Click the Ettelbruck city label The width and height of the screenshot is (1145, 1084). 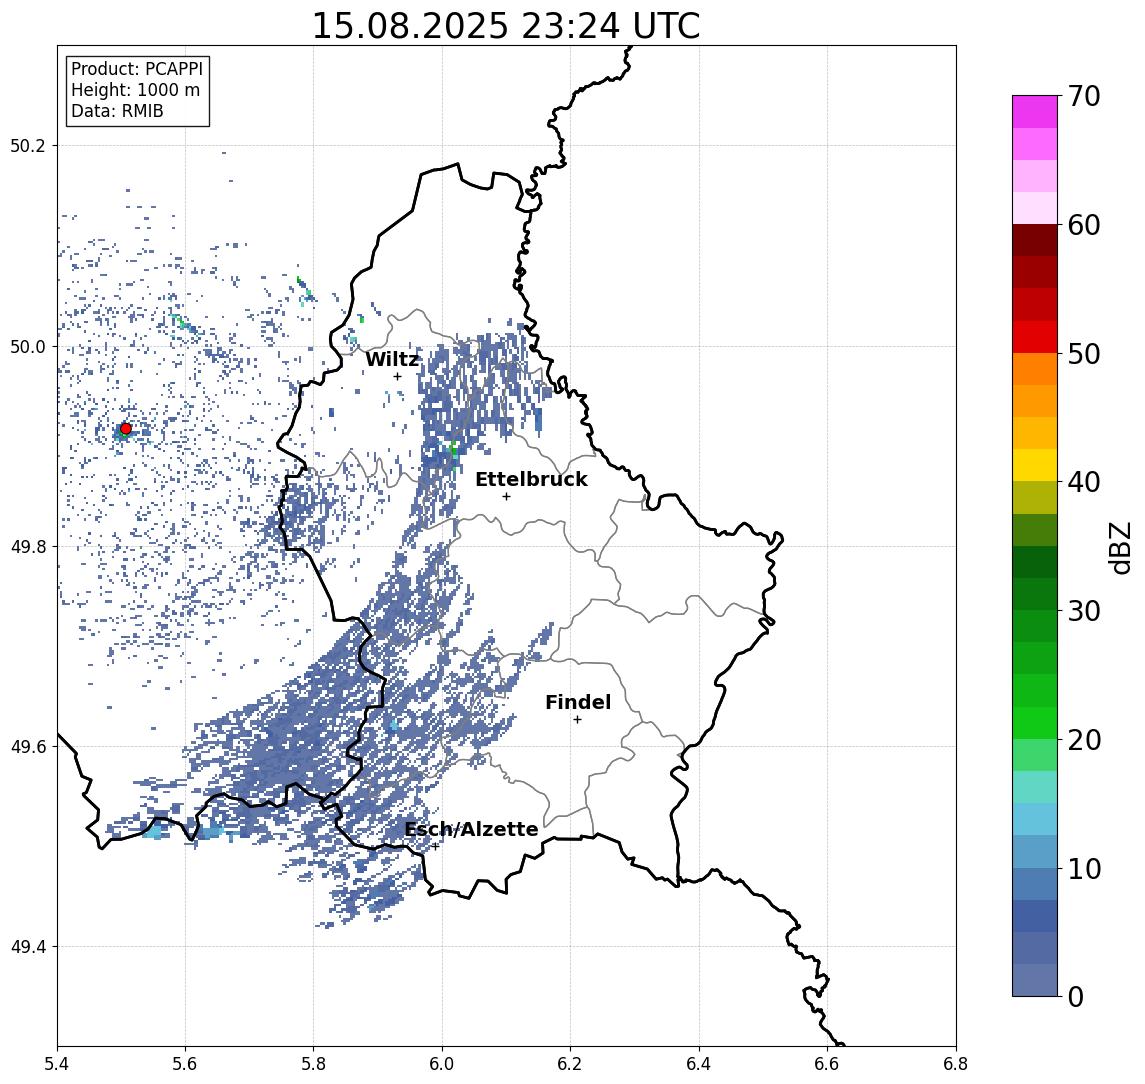(531, 479)
